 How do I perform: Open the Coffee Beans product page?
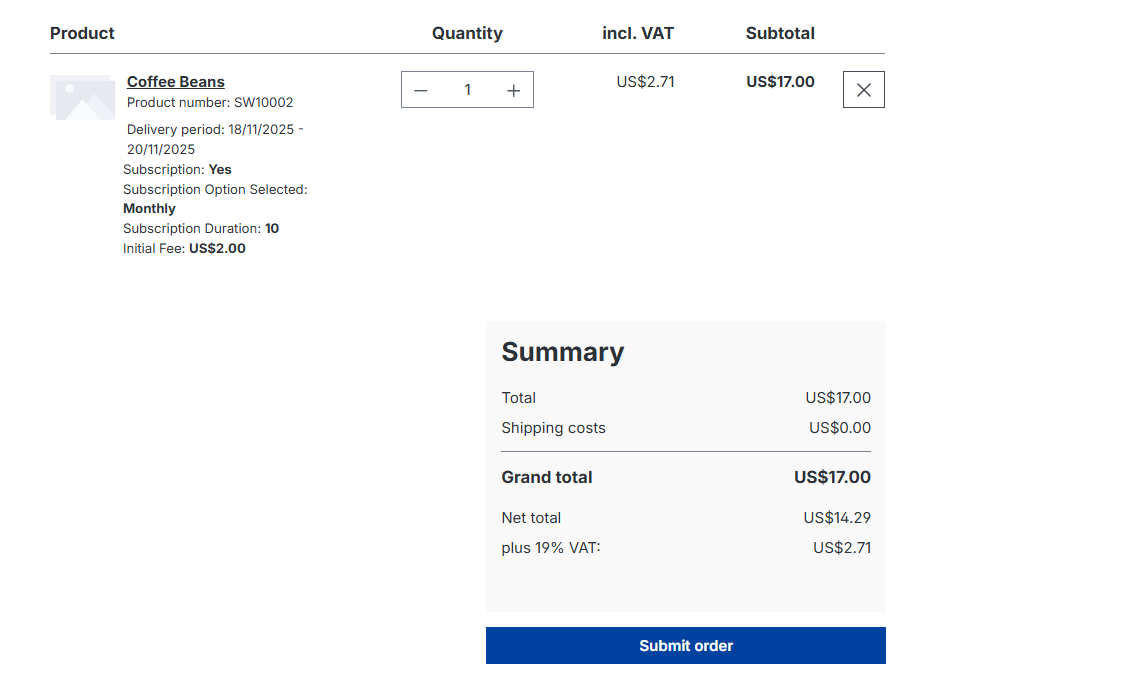coord(176,81)
